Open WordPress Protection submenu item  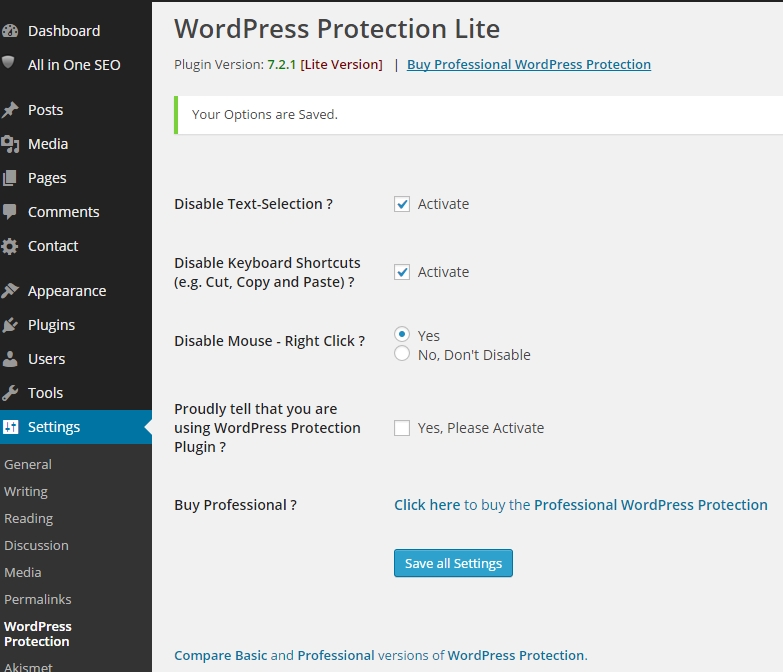(38, 634)
